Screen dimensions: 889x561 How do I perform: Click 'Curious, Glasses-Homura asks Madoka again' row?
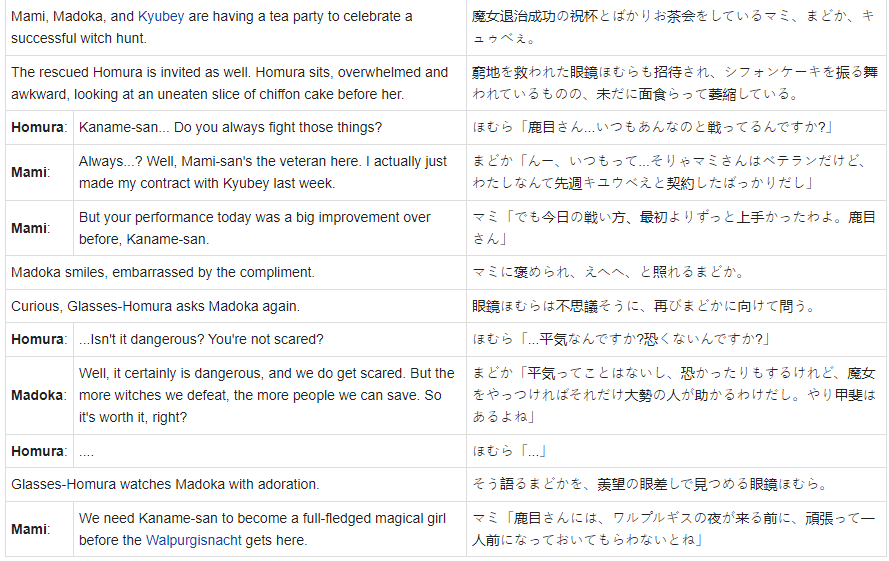tap(155, 306)
